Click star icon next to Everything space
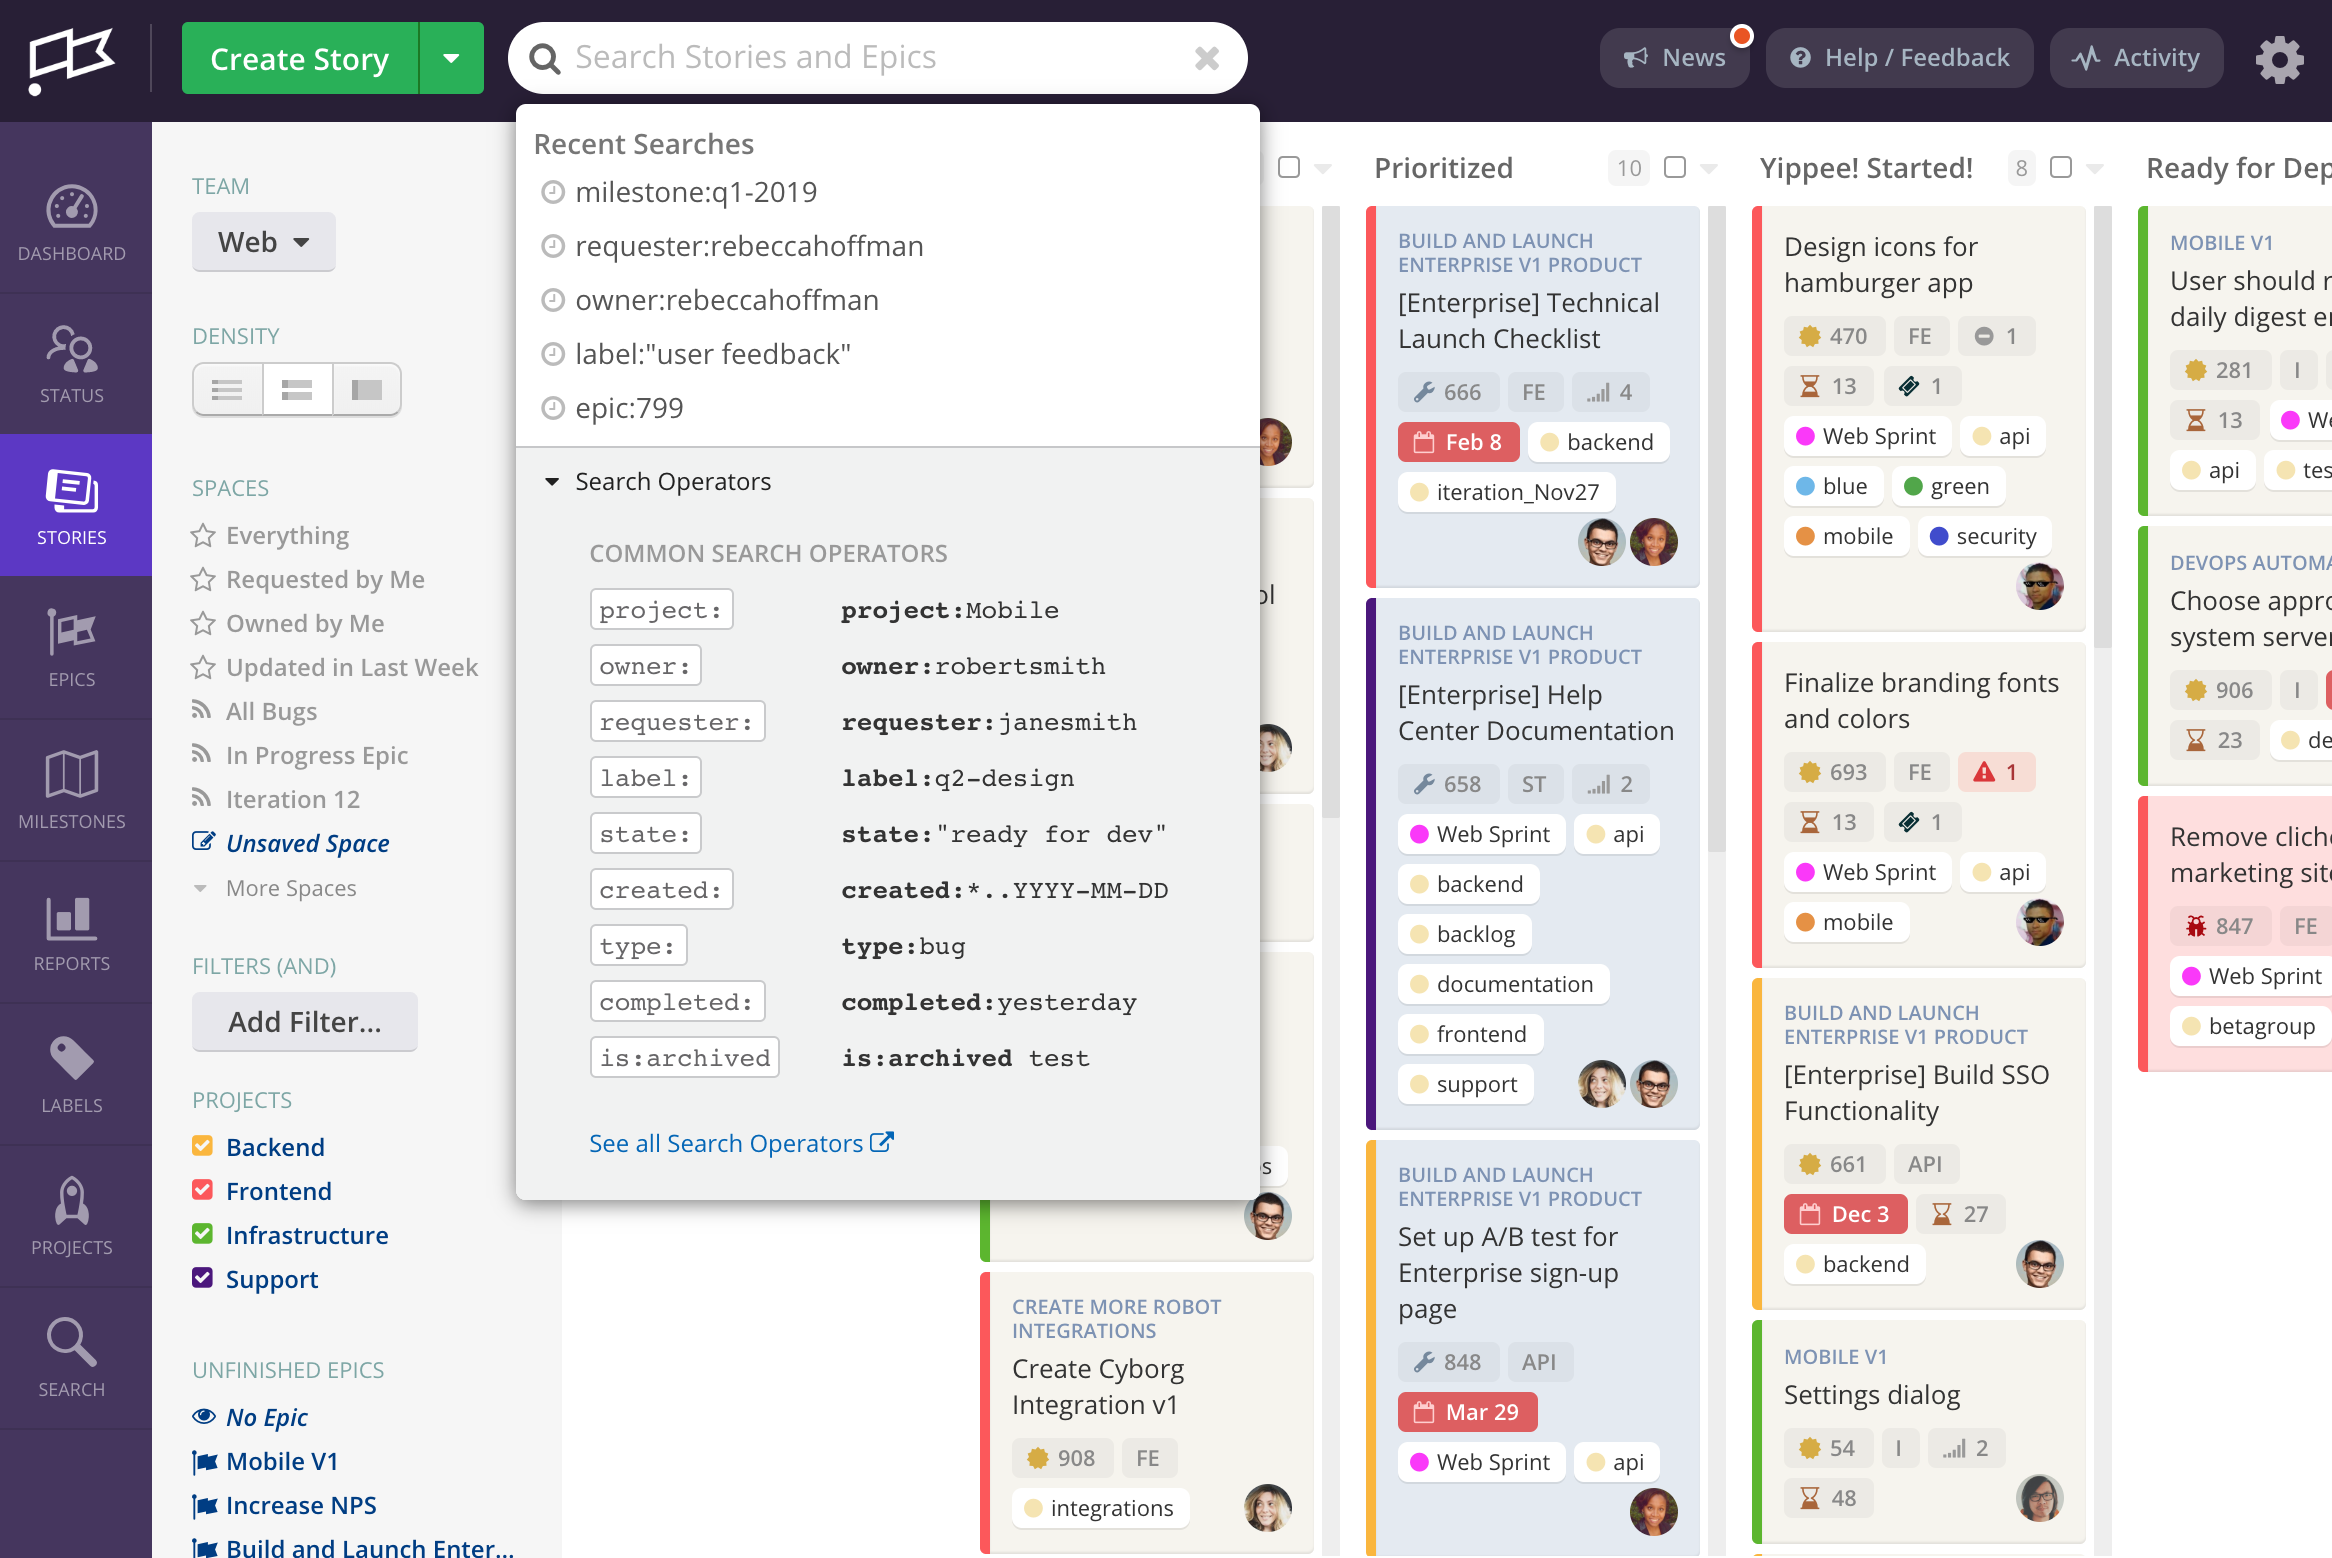2332x1558 pixels. [203, 535]
